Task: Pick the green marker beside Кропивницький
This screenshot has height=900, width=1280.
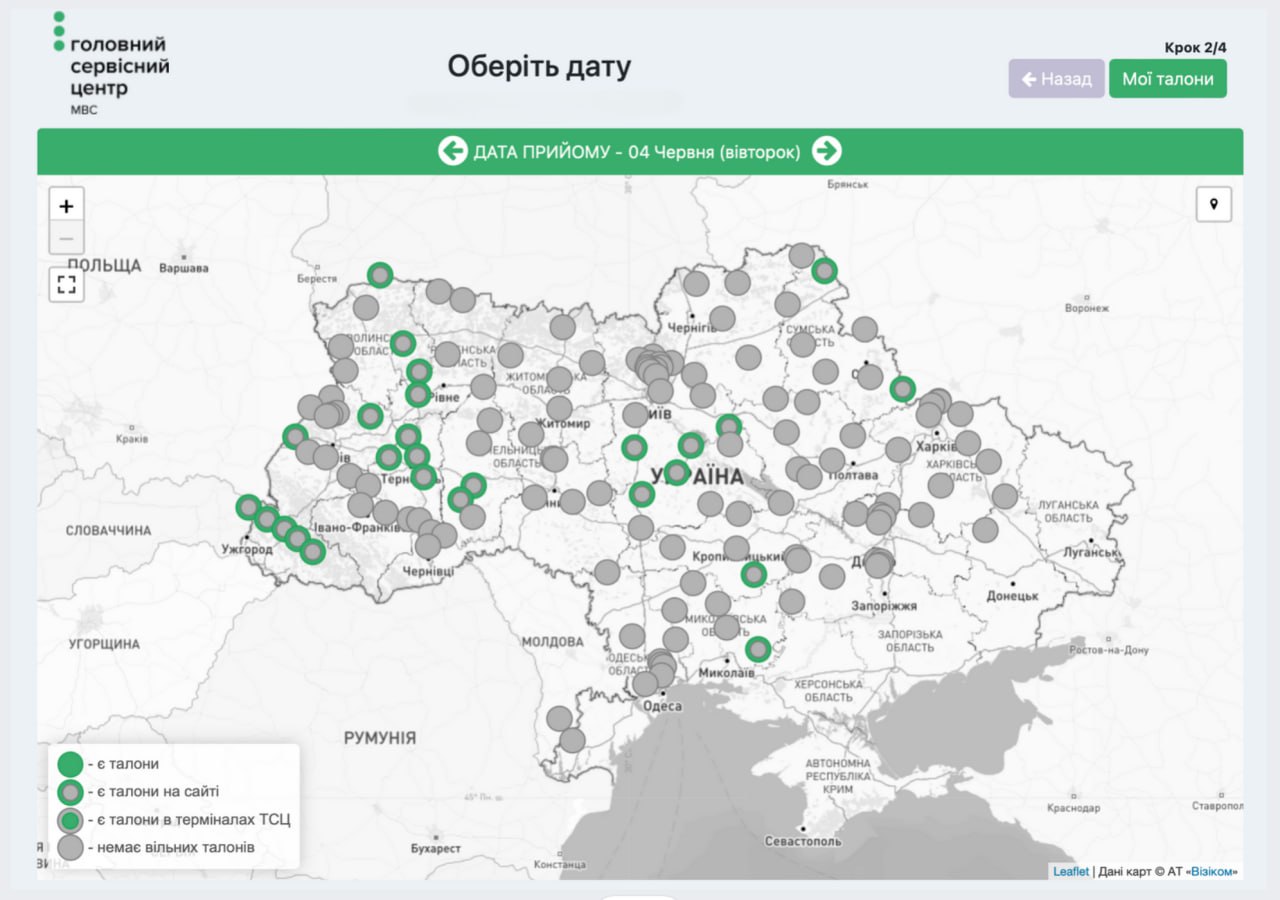Action: (x=753, y=574)
